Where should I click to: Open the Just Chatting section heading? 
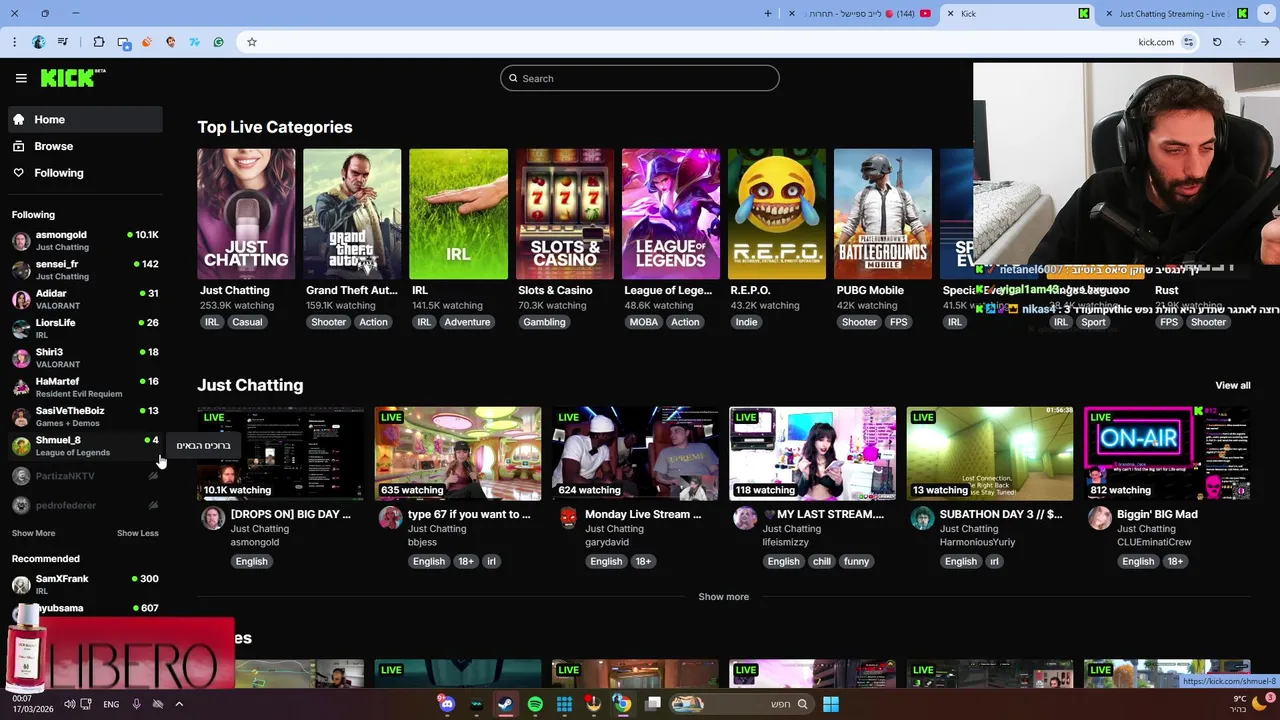[x=250, y=385]
